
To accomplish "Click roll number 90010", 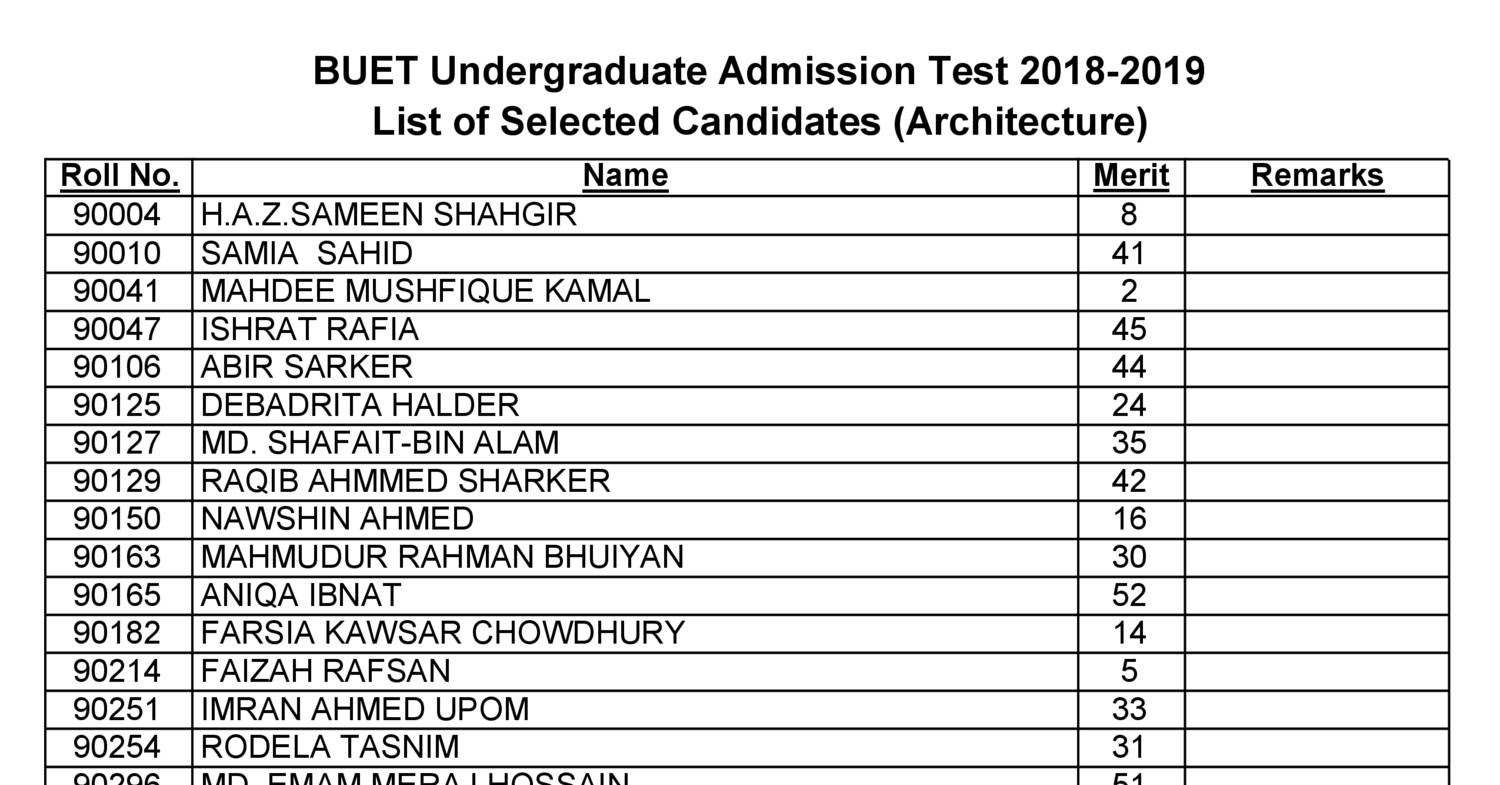I will pyautogui.click(x=117, y=253).
